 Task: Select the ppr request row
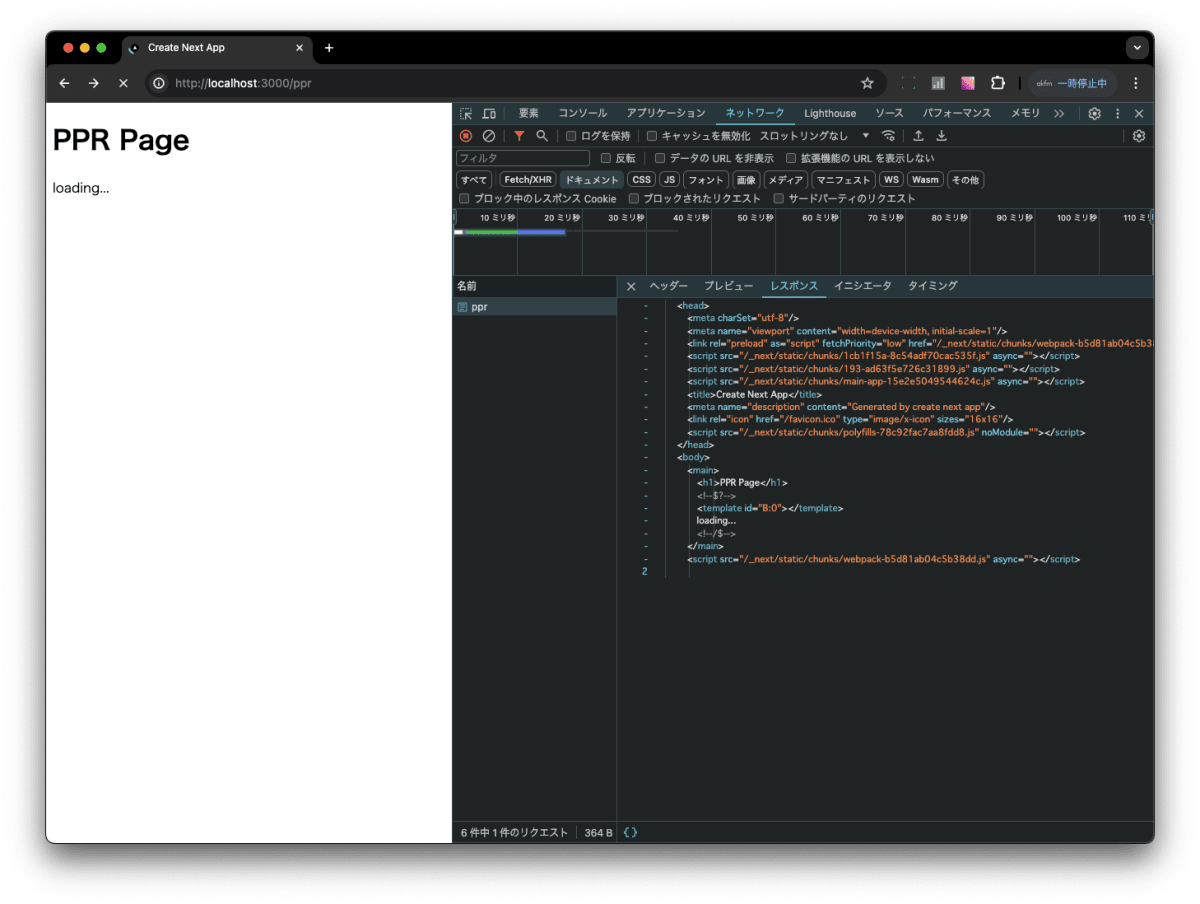[535, 307]
